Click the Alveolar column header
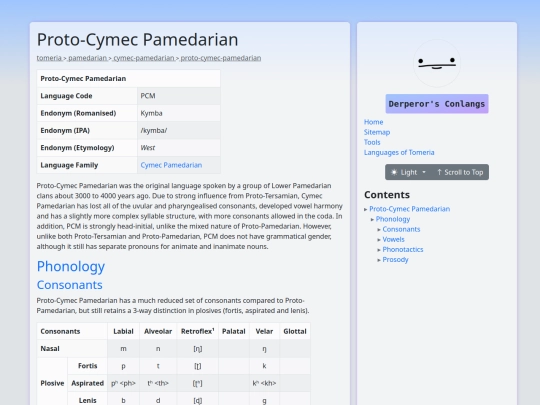The image size is (540, 405). tap(158, 331)
